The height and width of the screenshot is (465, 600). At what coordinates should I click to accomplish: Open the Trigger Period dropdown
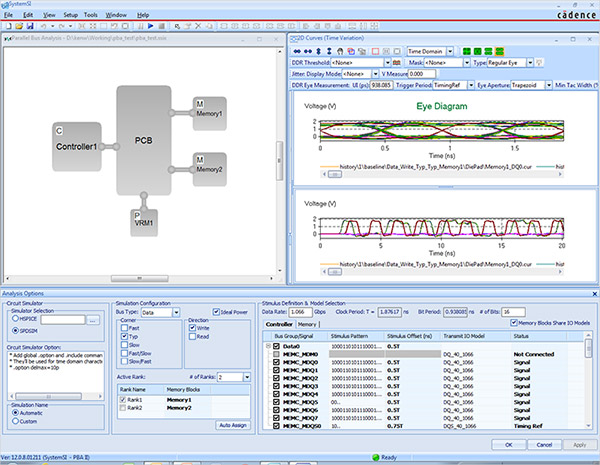(471, 85)
